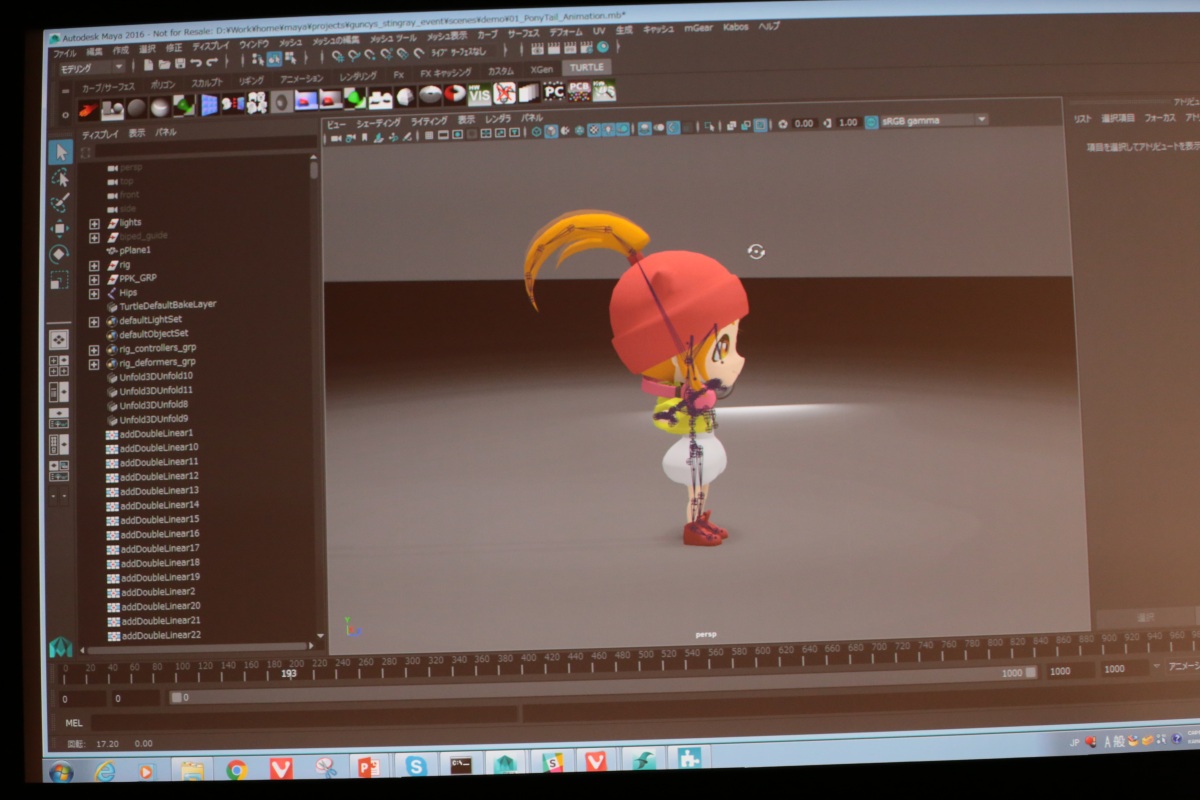Image resolution: width=1200 pixels, height=800 pixels.
Task: Open the Kabos menu
Action: 735,28
